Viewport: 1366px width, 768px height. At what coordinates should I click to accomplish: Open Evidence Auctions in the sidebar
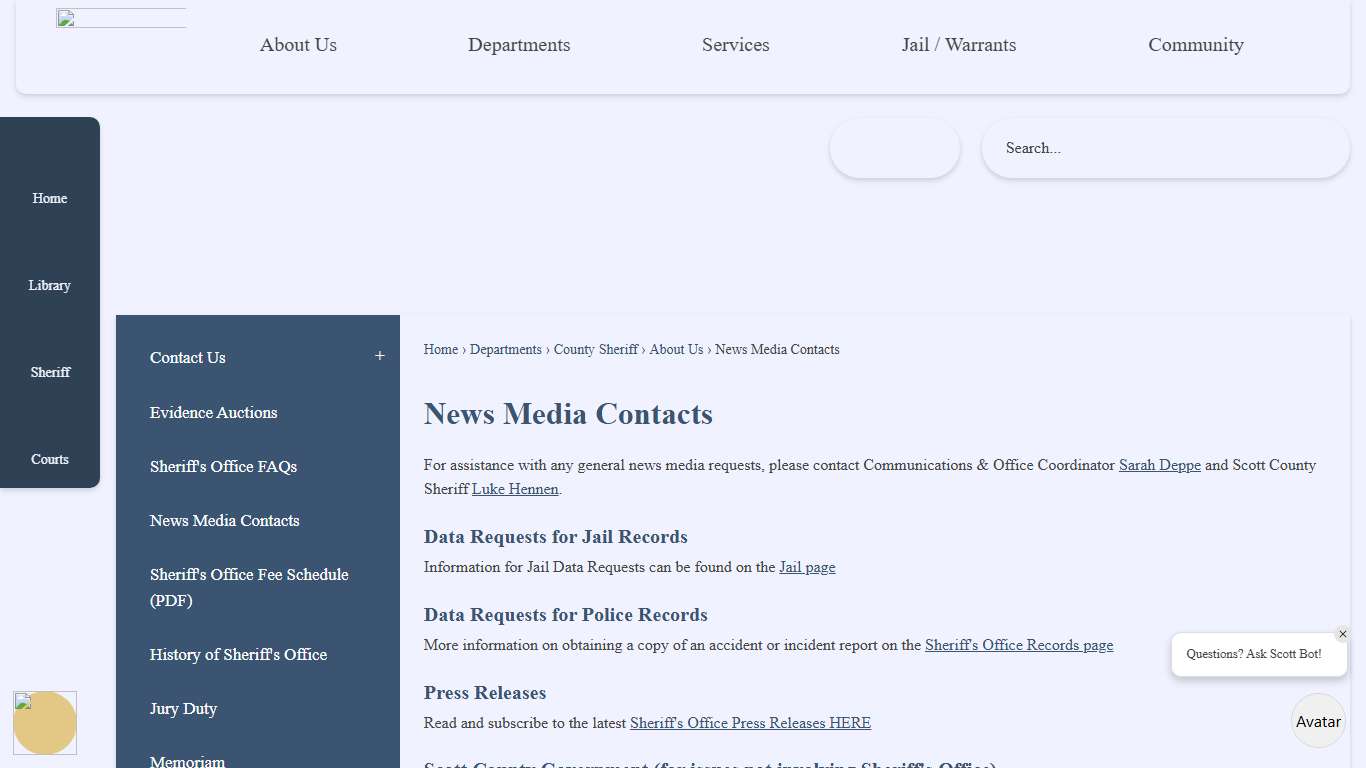[213, 412]
